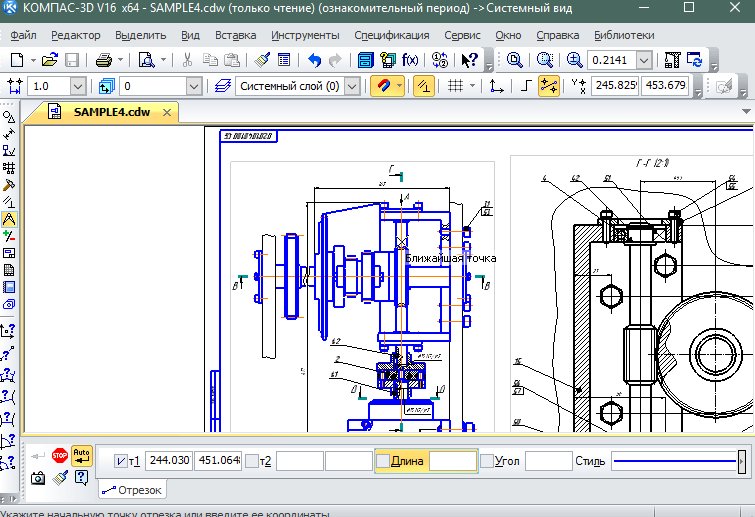
Task: Toggle the т1 point checkbox
Action: click(x=120, y=461)
